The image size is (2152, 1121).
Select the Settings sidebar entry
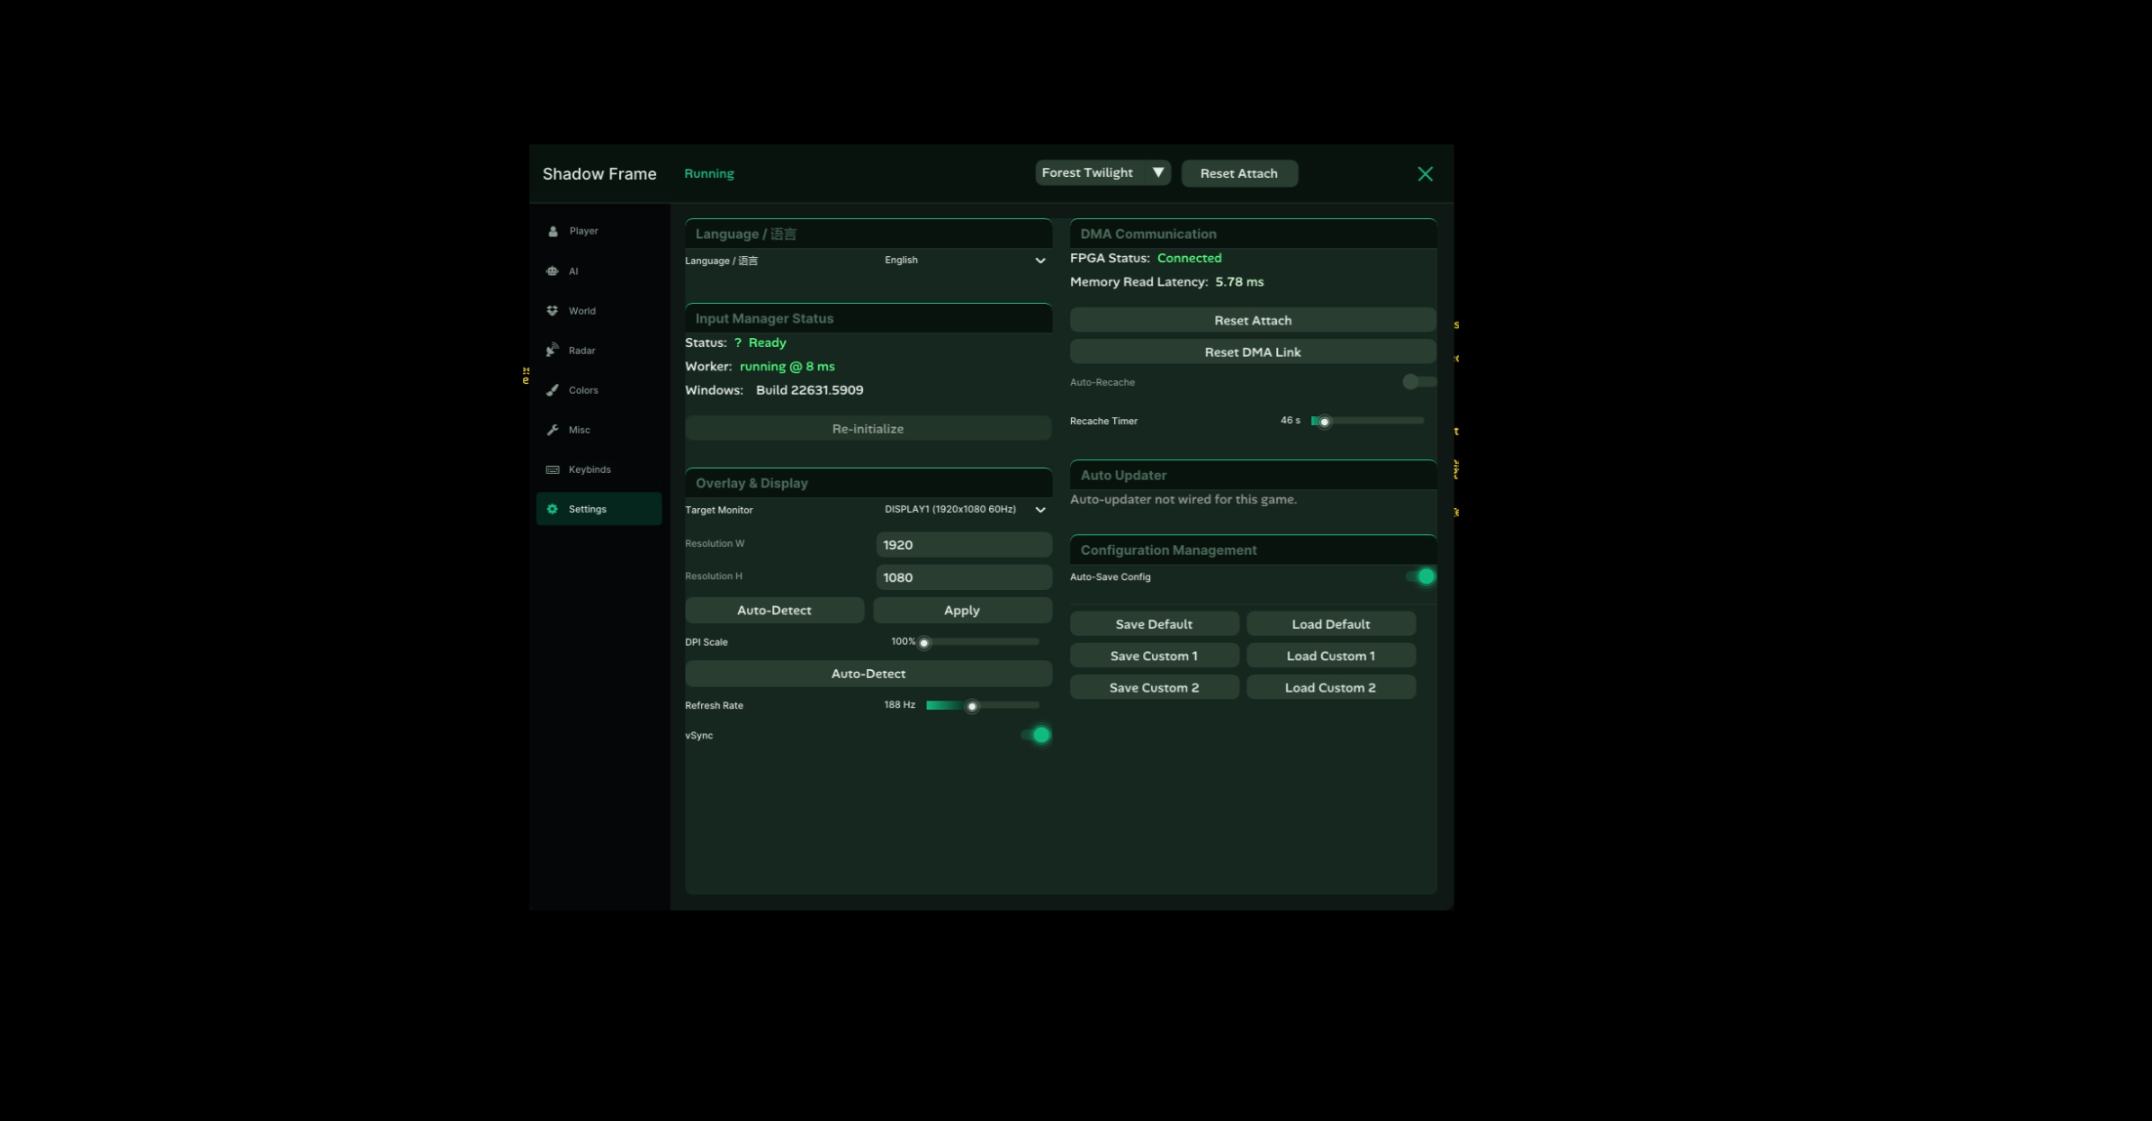(598, 509)
